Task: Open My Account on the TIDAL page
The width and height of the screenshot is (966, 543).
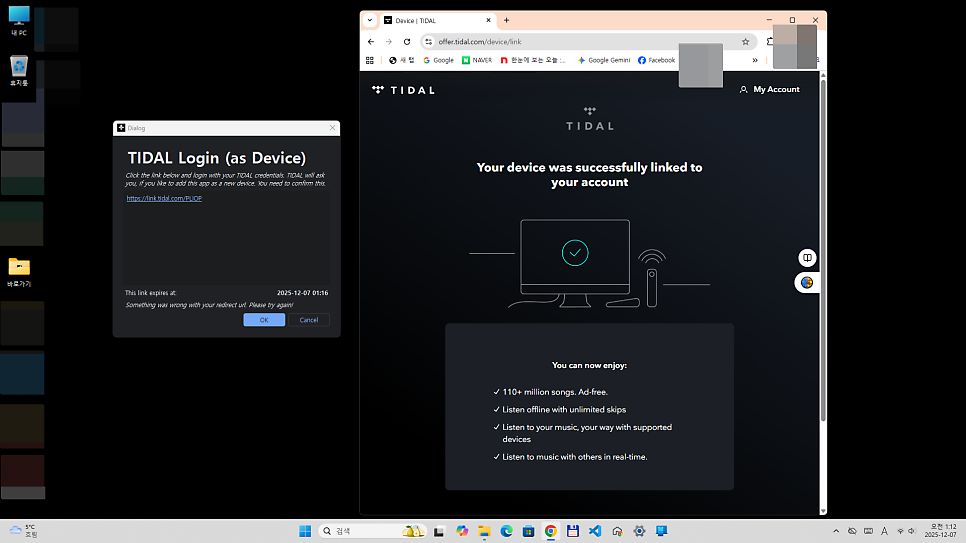Action: click(769, 89)
